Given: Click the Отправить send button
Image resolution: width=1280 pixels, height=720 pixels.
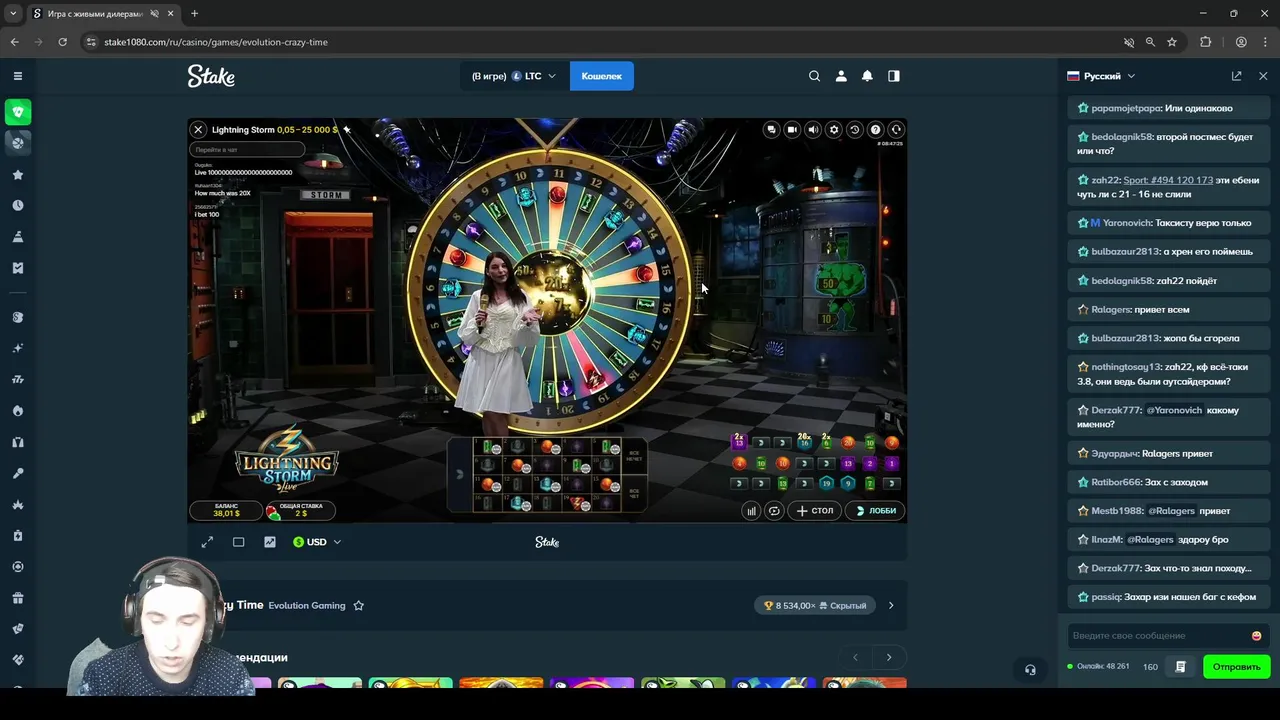Looking at the screenshot, I should click(1236, 667).
